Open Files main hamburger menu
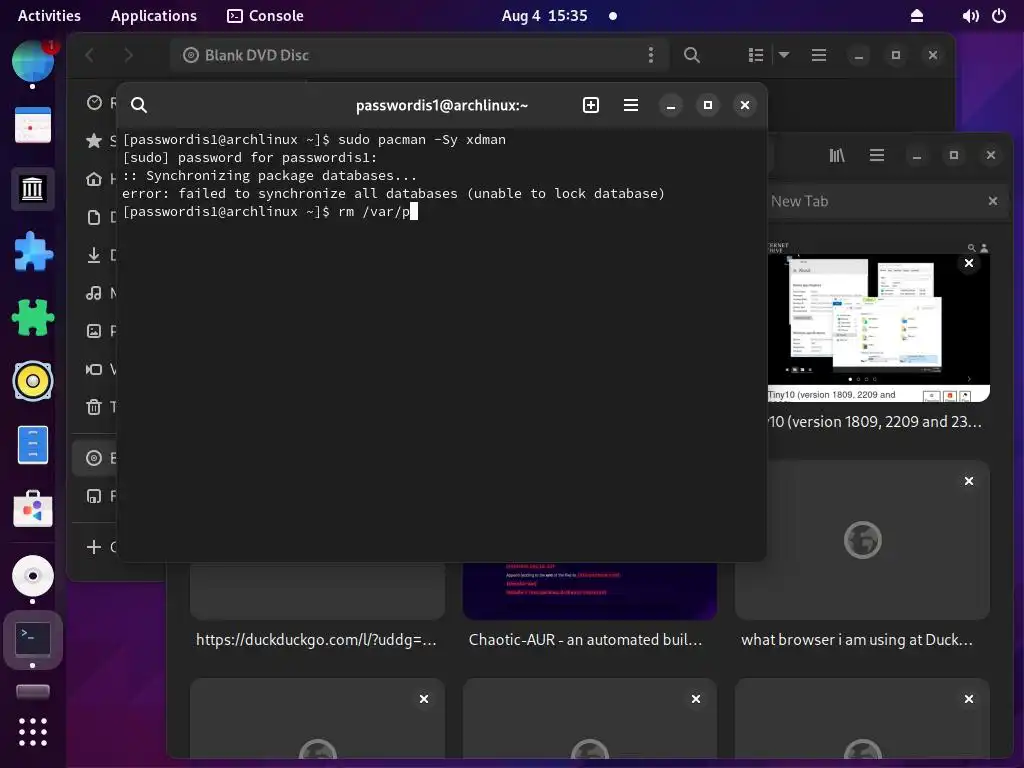Viewport: 1024px width, 768px height. click(x=819, y=55)
